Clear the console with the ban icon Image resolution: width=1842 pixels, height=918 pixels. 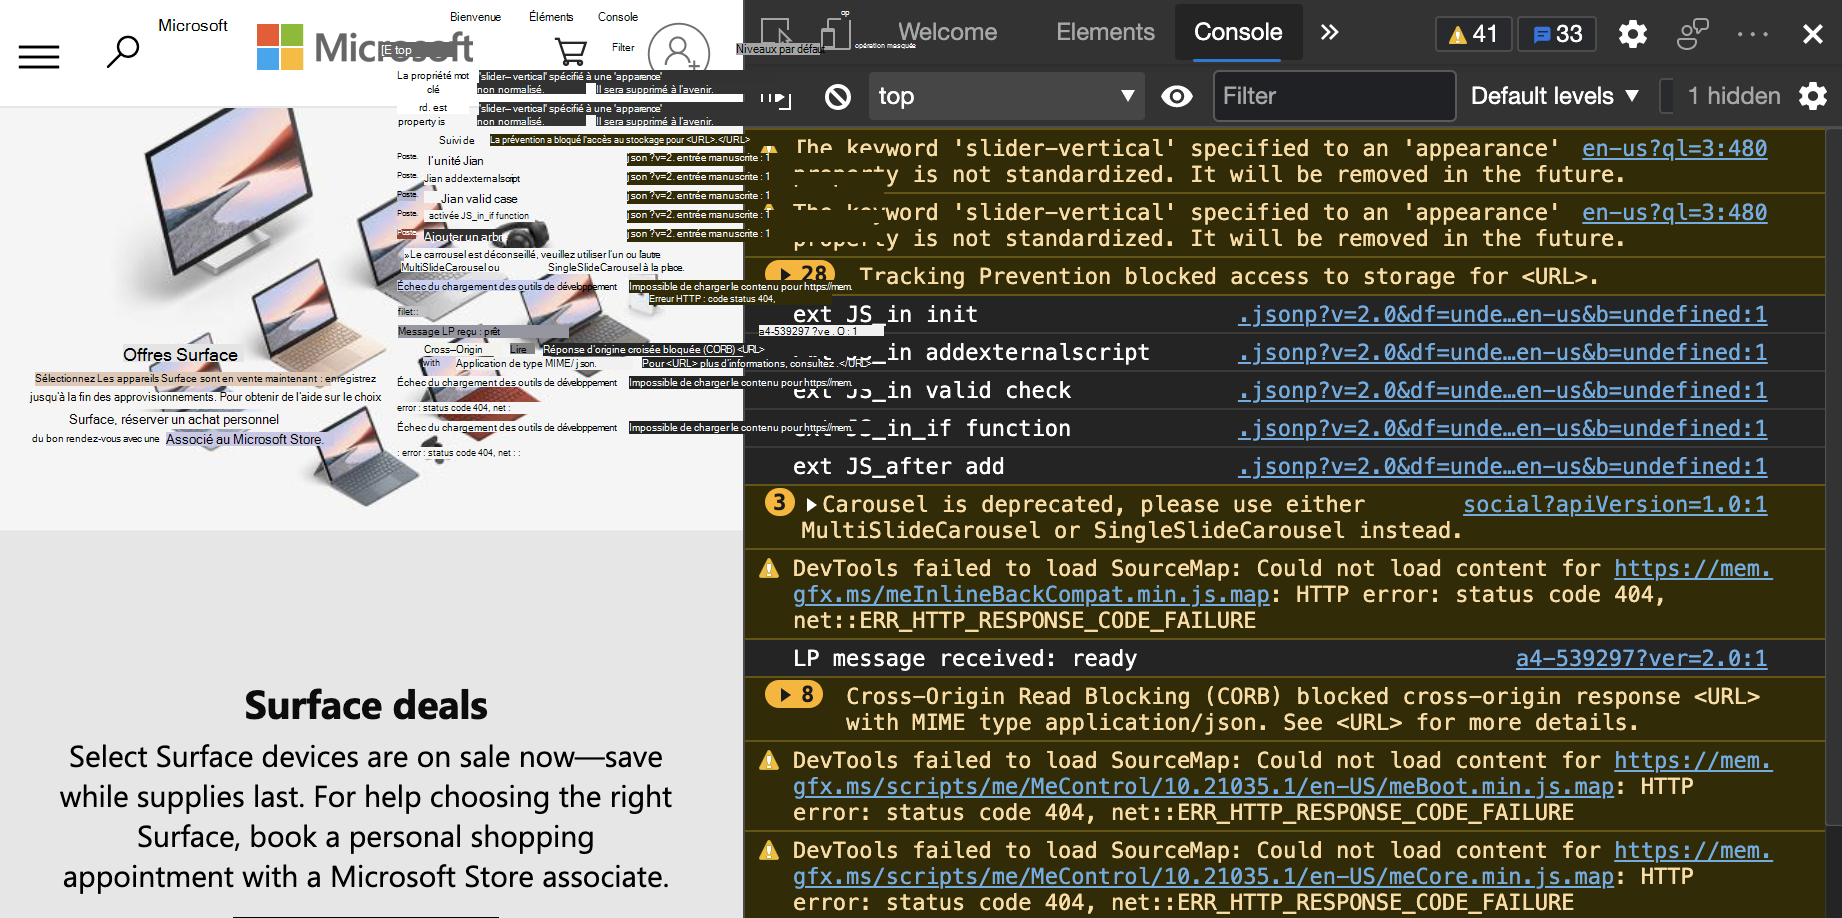pos(838,97)
